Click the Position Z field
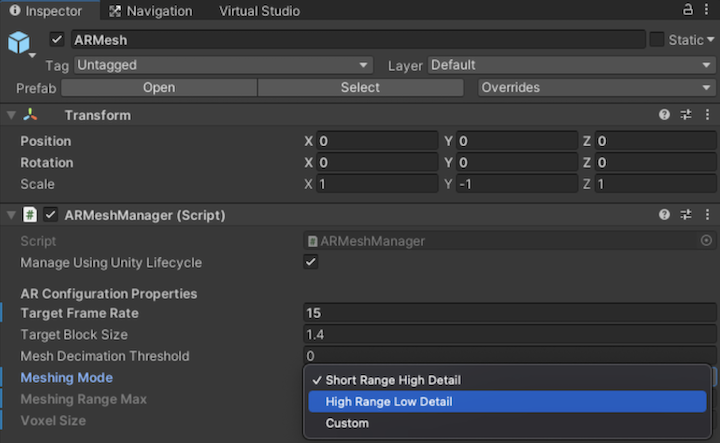 point(656,141)
